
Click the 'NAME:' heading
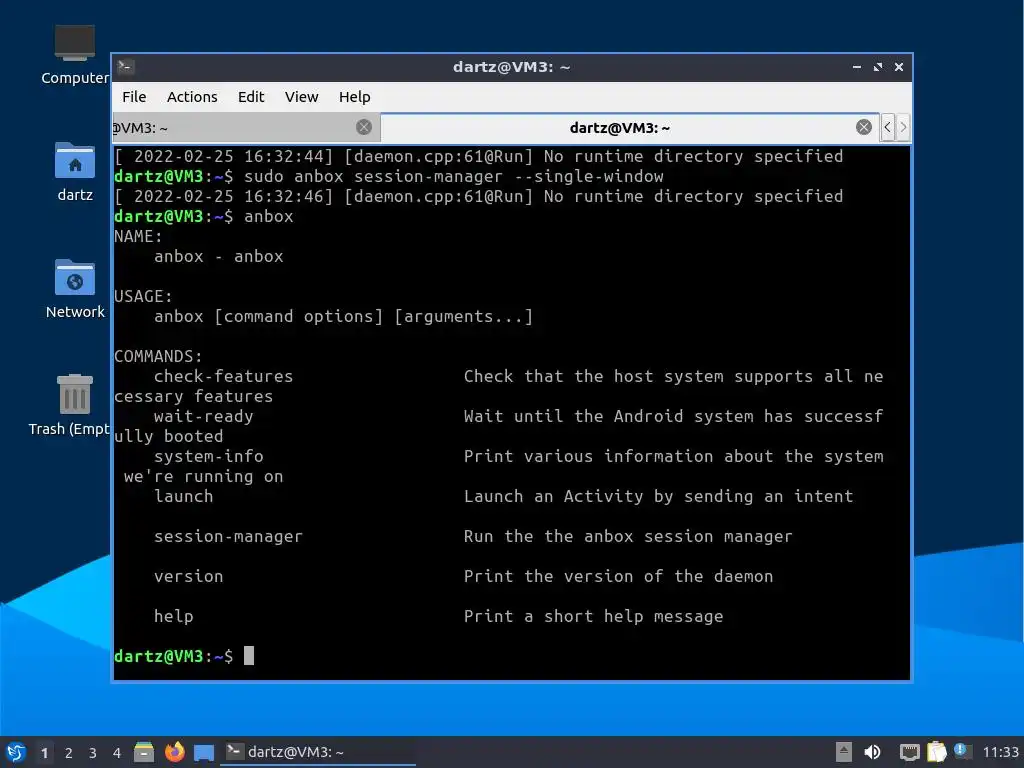point(138,236)
